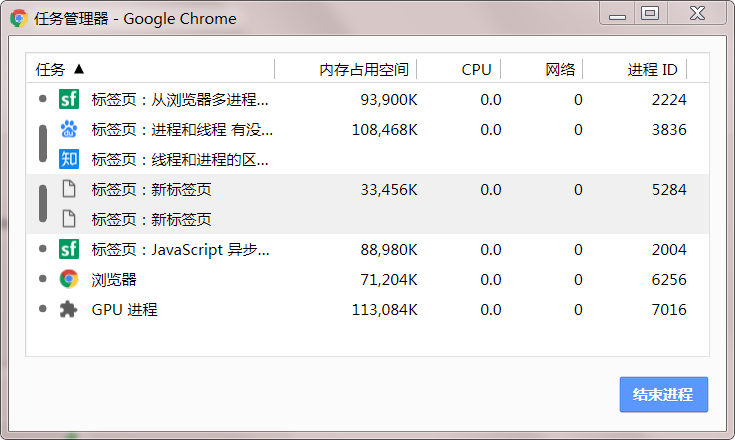This screenshot has width=735, height=440.
Task: Click the Chrome logo in the title bar
Action: [18, 18]
